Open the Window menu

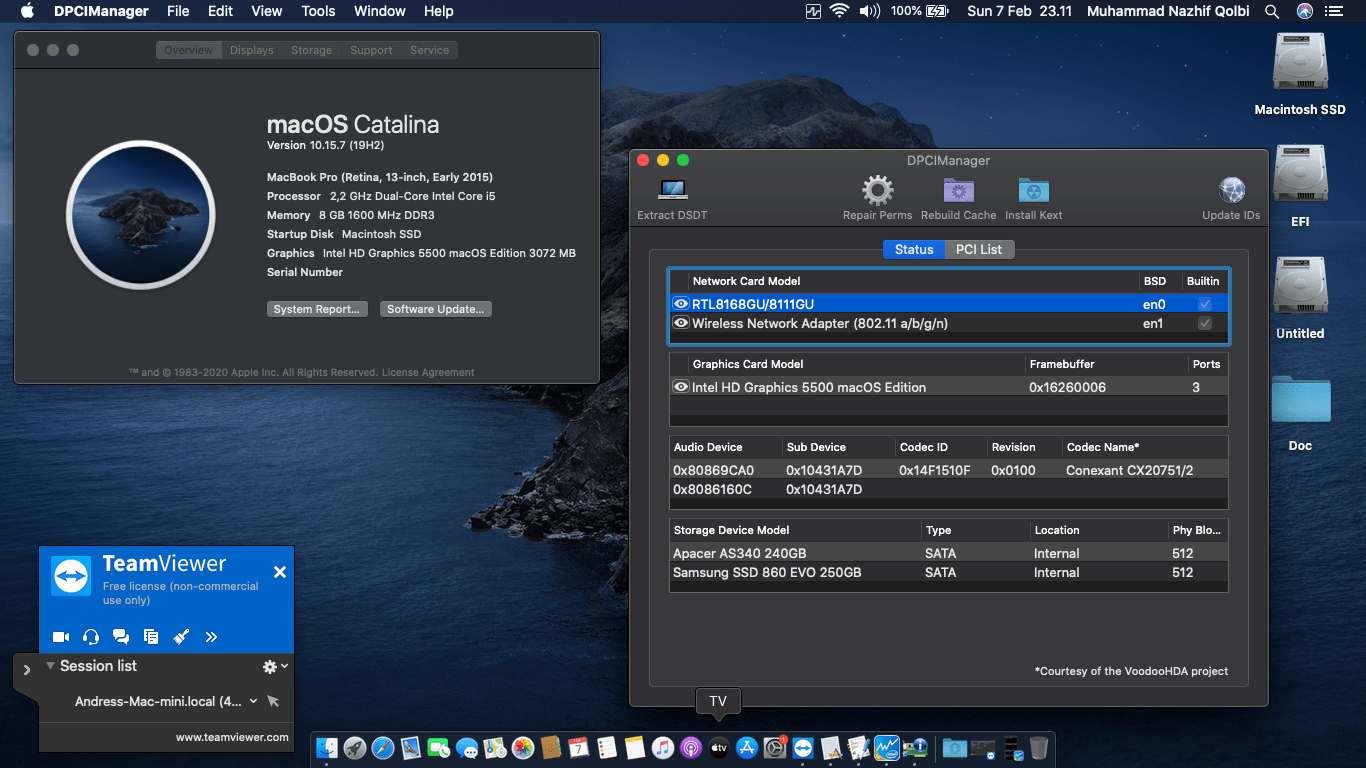(x=380, y=11)
